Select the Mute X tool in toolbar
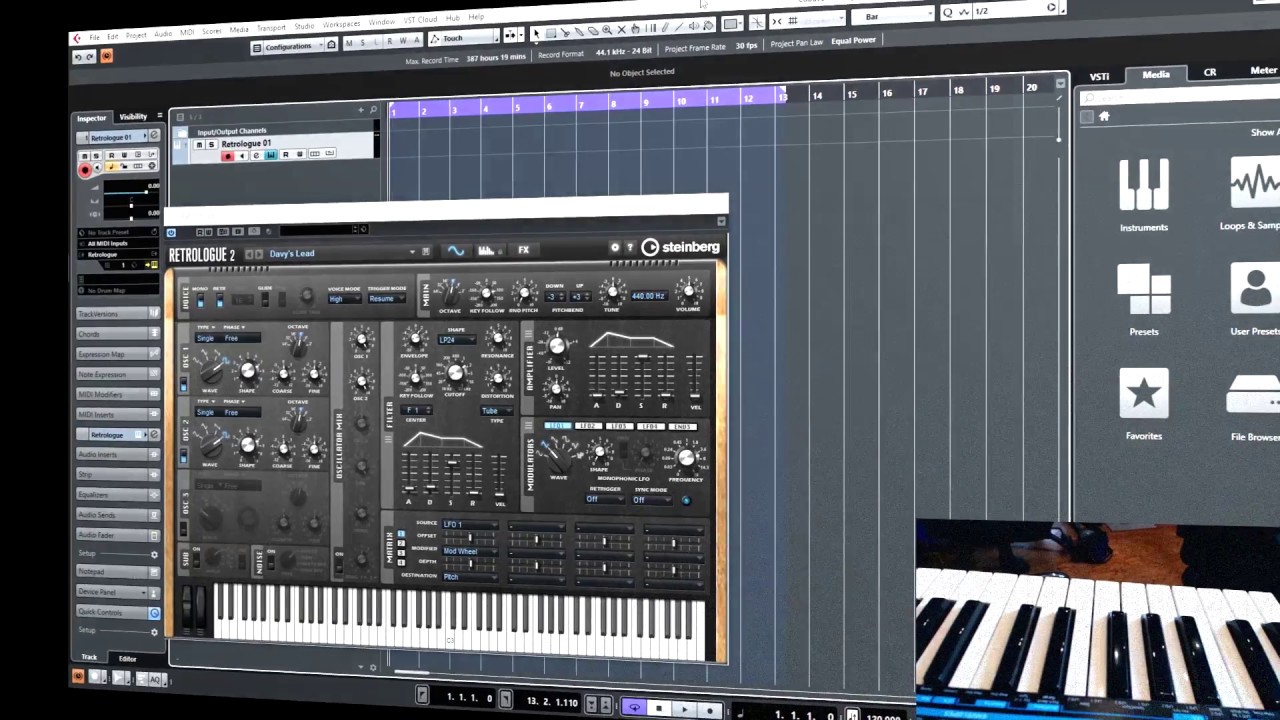Viewport: 1280px width, 720px height. pyautogui.click(x=621, y=30)
